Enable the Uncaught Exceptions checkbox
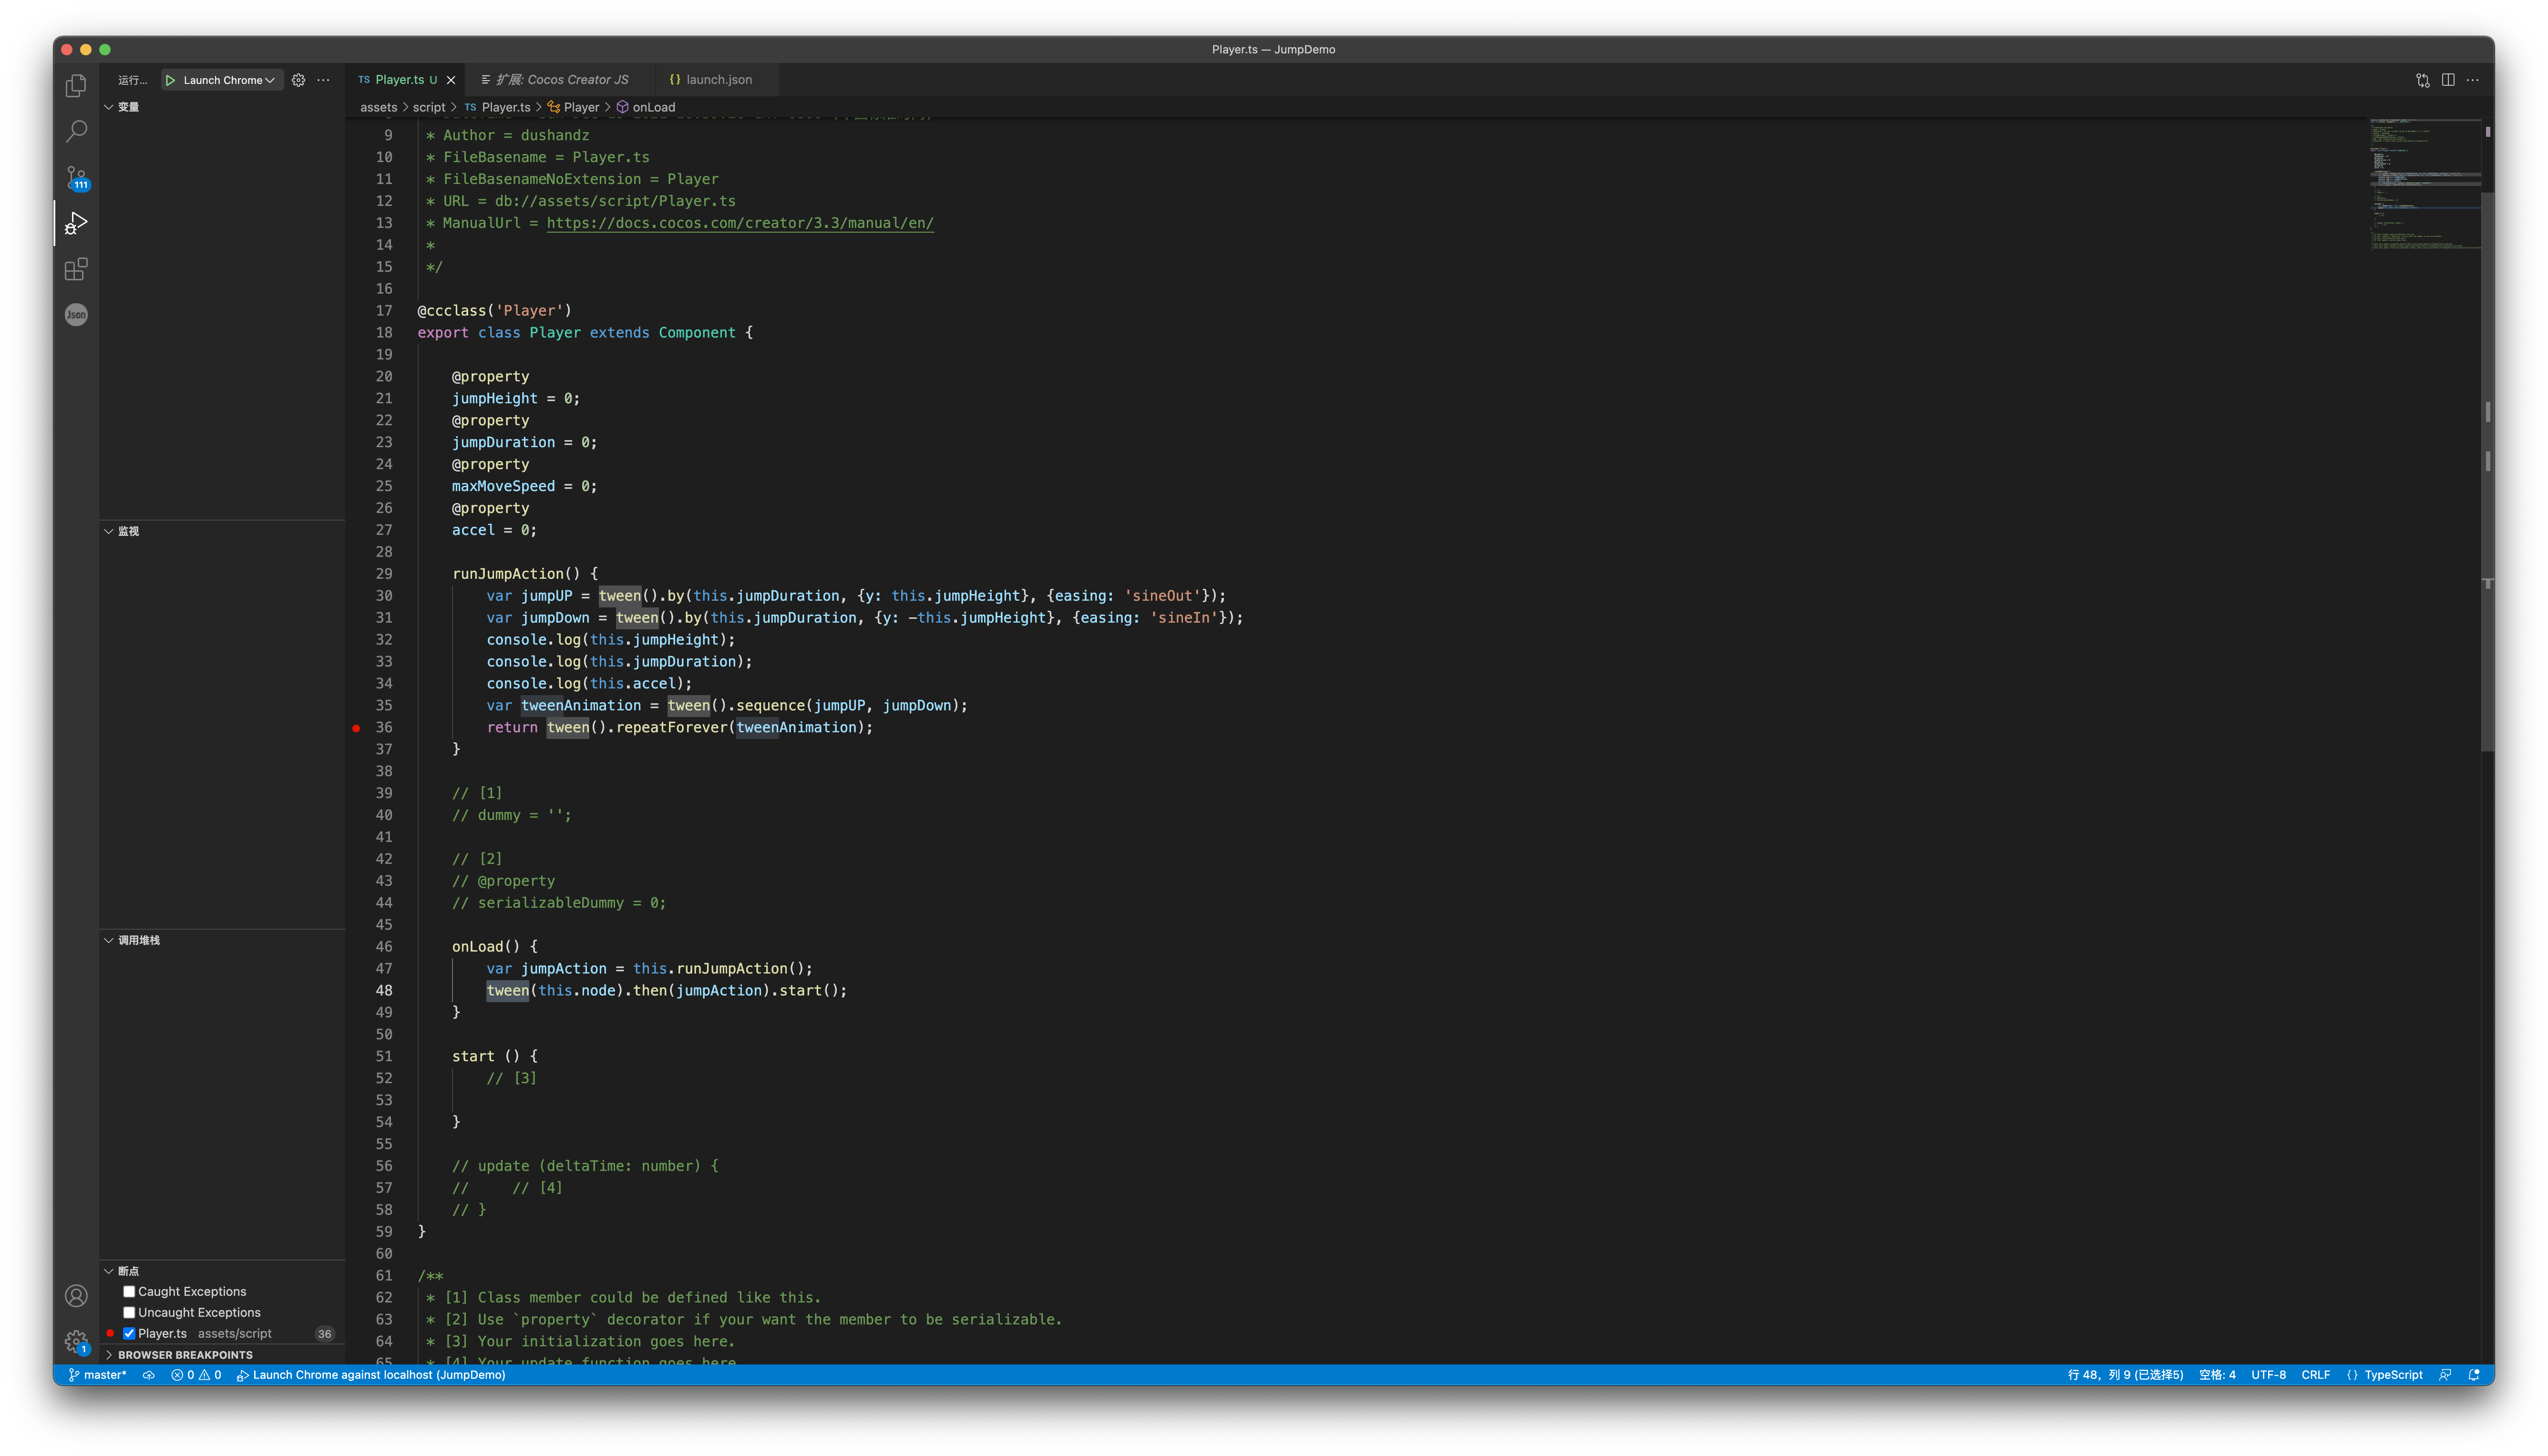2548x1456 pixels. point(129,1313)
